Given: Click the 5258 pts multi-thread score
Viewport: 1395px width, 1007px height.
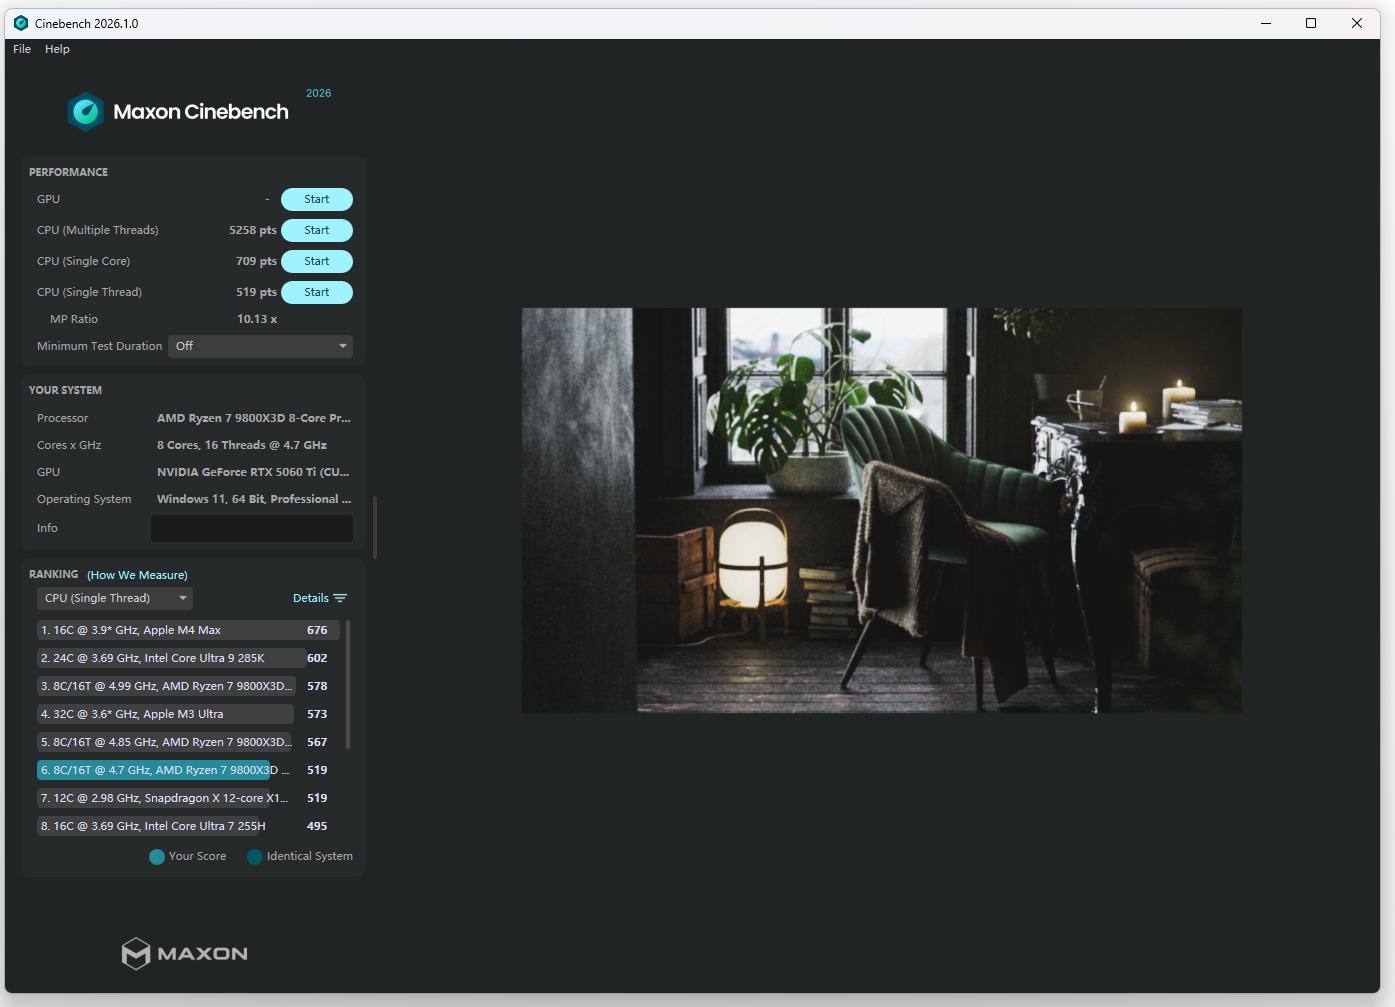Looking at the screenshot, I should [253, 230].
